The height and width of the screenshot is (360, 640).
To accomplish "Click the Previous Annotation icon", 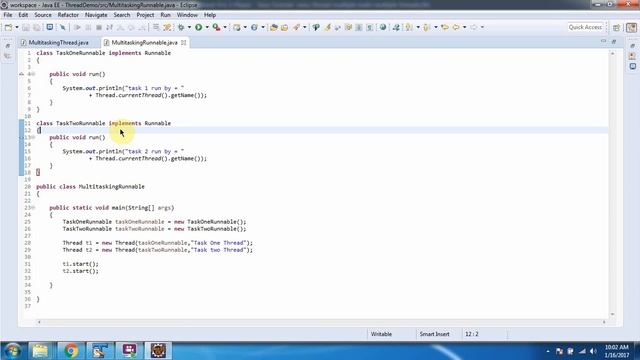I will 427,27.
